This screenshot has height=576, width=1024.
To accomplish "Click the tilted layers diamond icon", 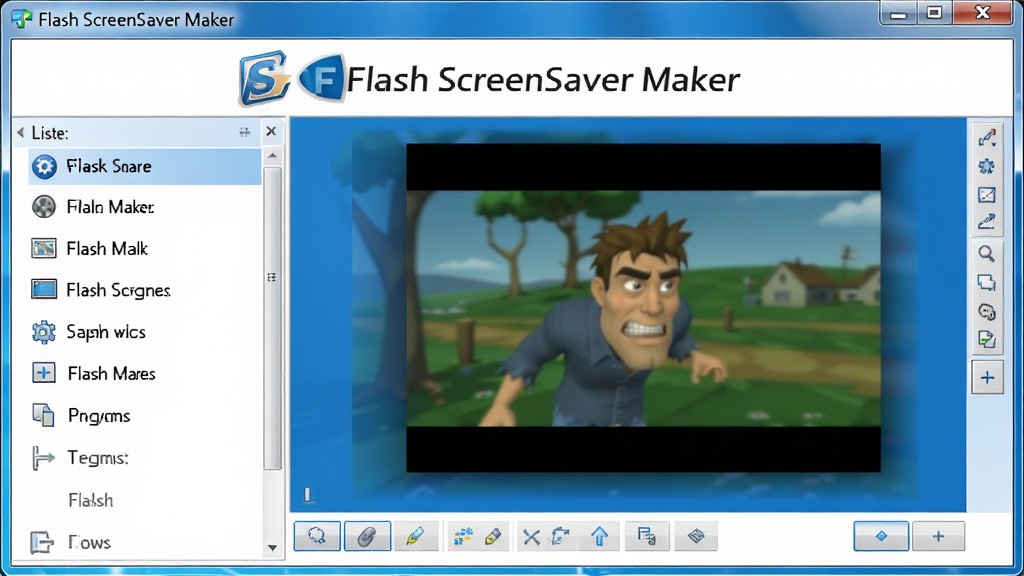I will coord(696,536).
